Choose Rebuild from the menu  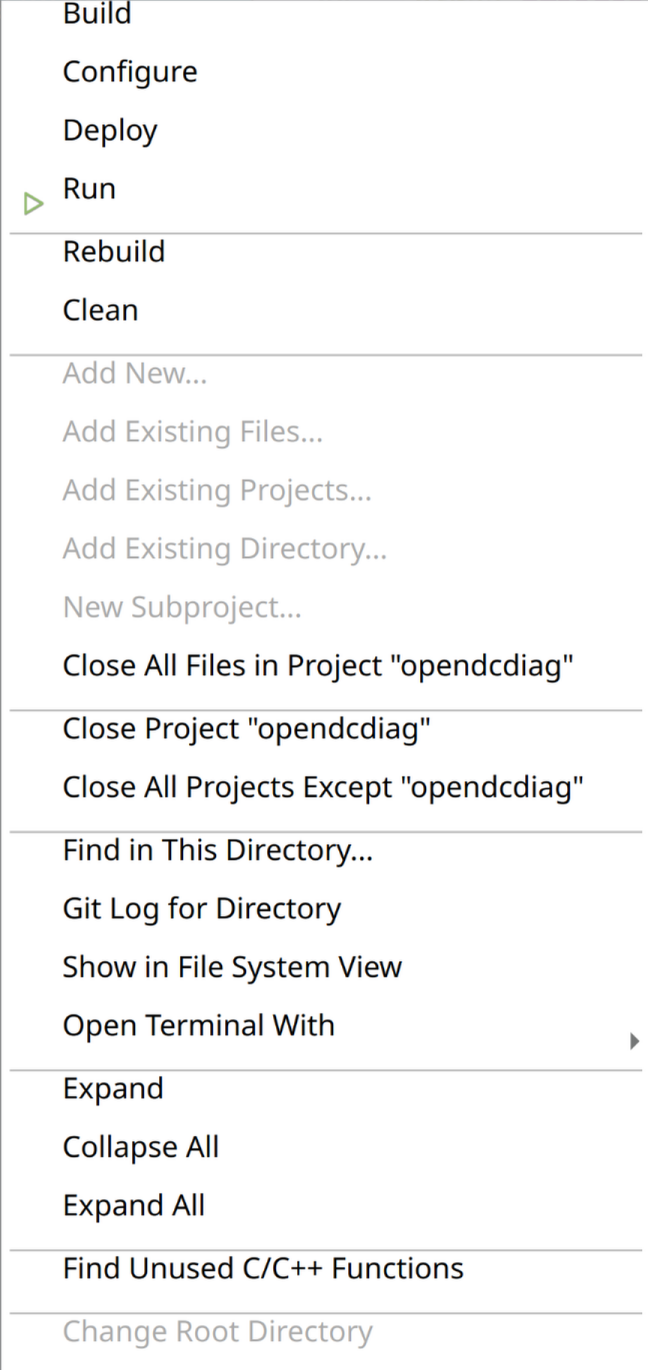click(x=114, y=252)
